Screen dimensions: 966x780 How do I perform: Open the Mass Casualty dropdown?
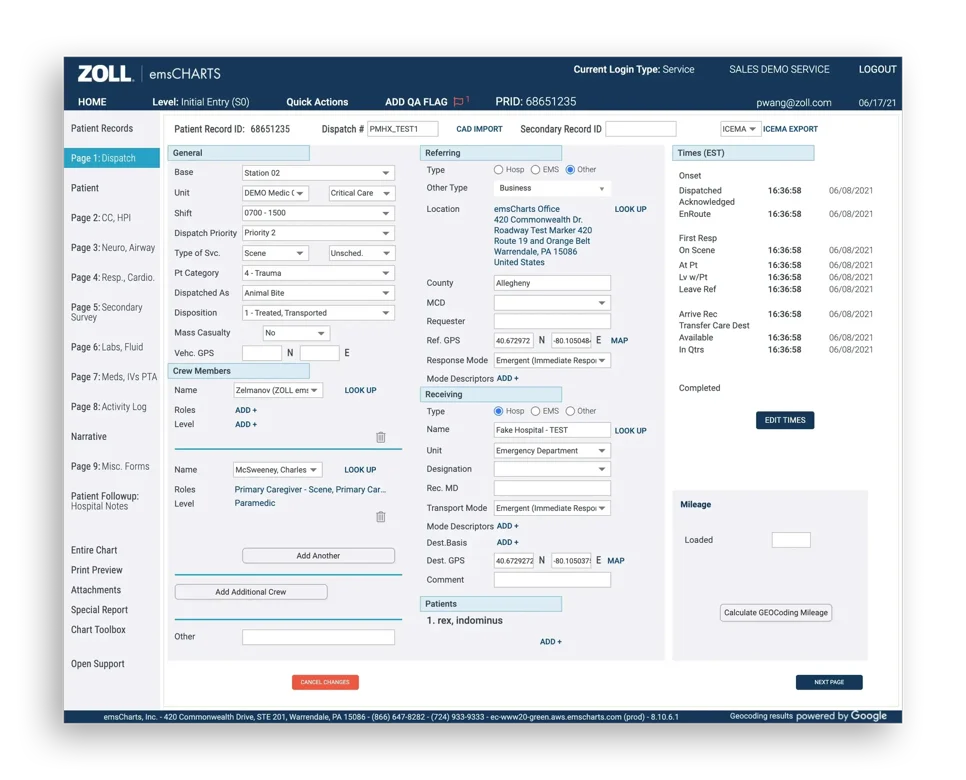[x=296, y=333]
